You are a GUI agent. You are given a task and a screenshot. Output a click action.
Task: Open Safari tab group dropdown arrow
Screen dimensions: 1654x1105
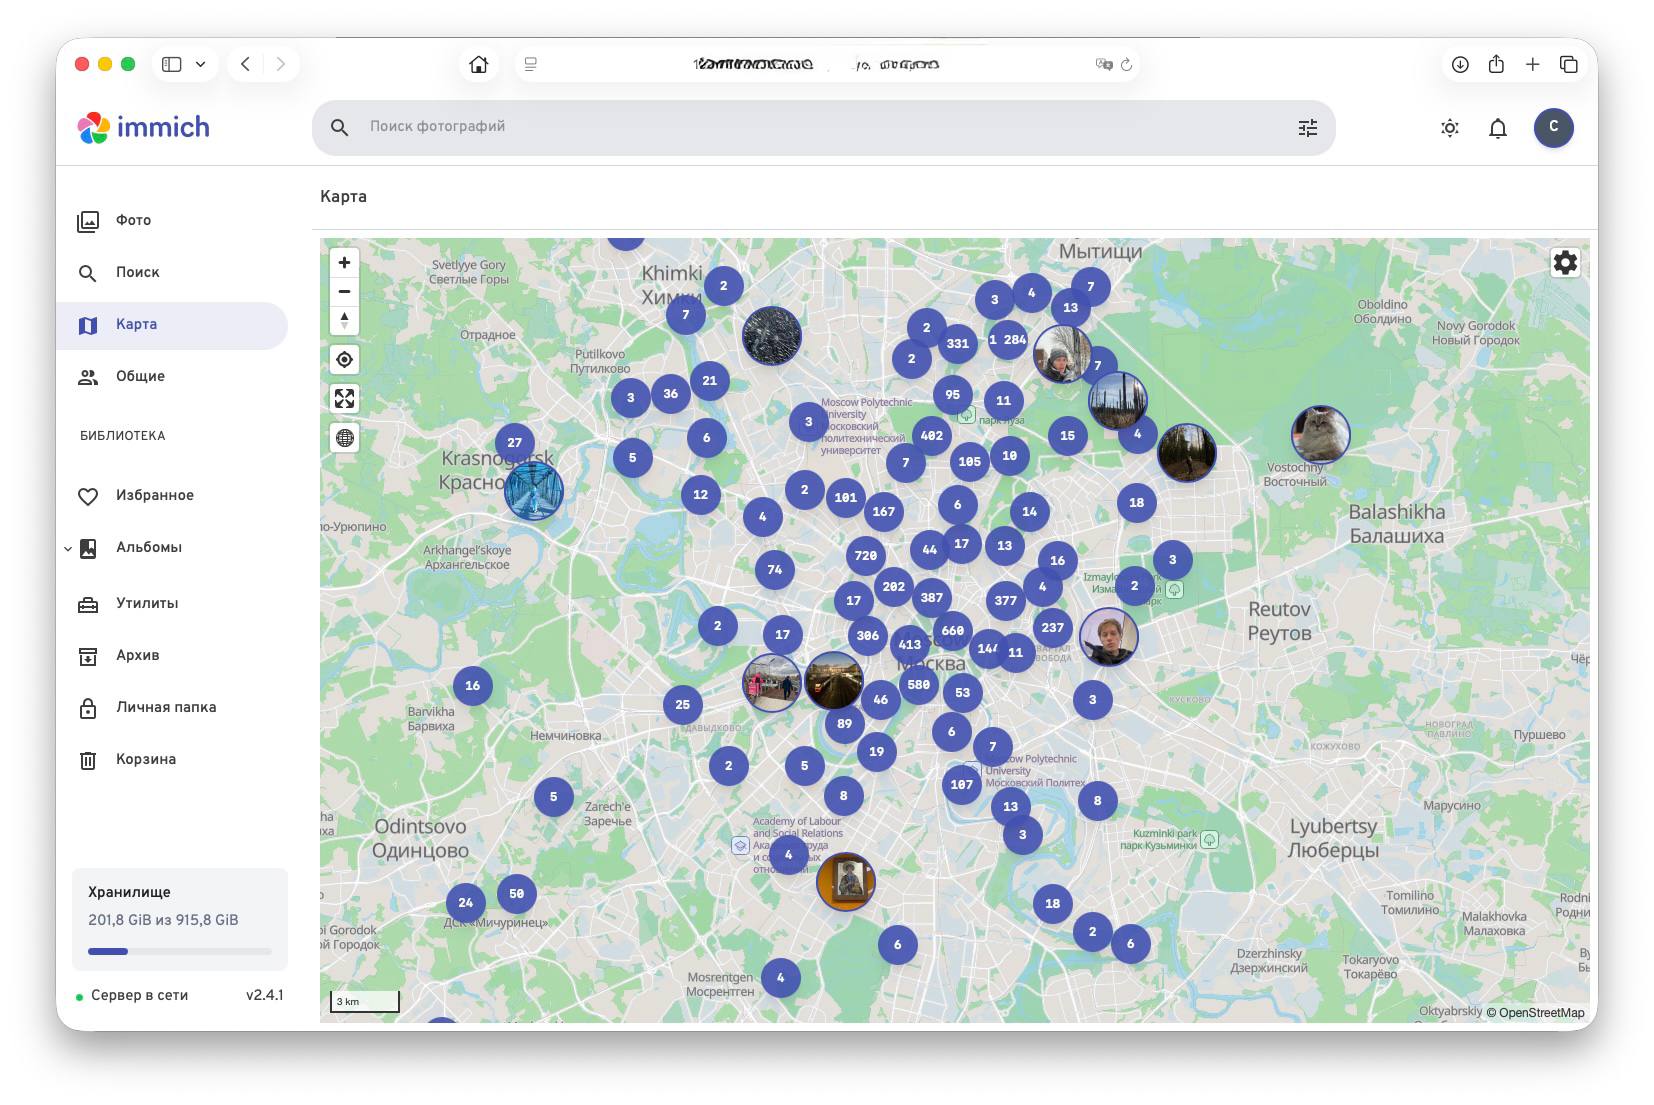coord(200,65)
